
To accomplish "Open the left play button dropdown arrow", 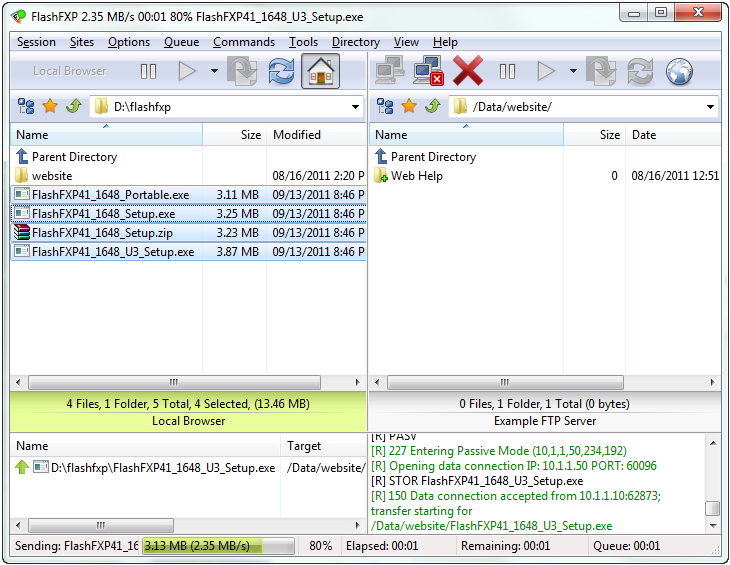I will [x=213, y=71].
